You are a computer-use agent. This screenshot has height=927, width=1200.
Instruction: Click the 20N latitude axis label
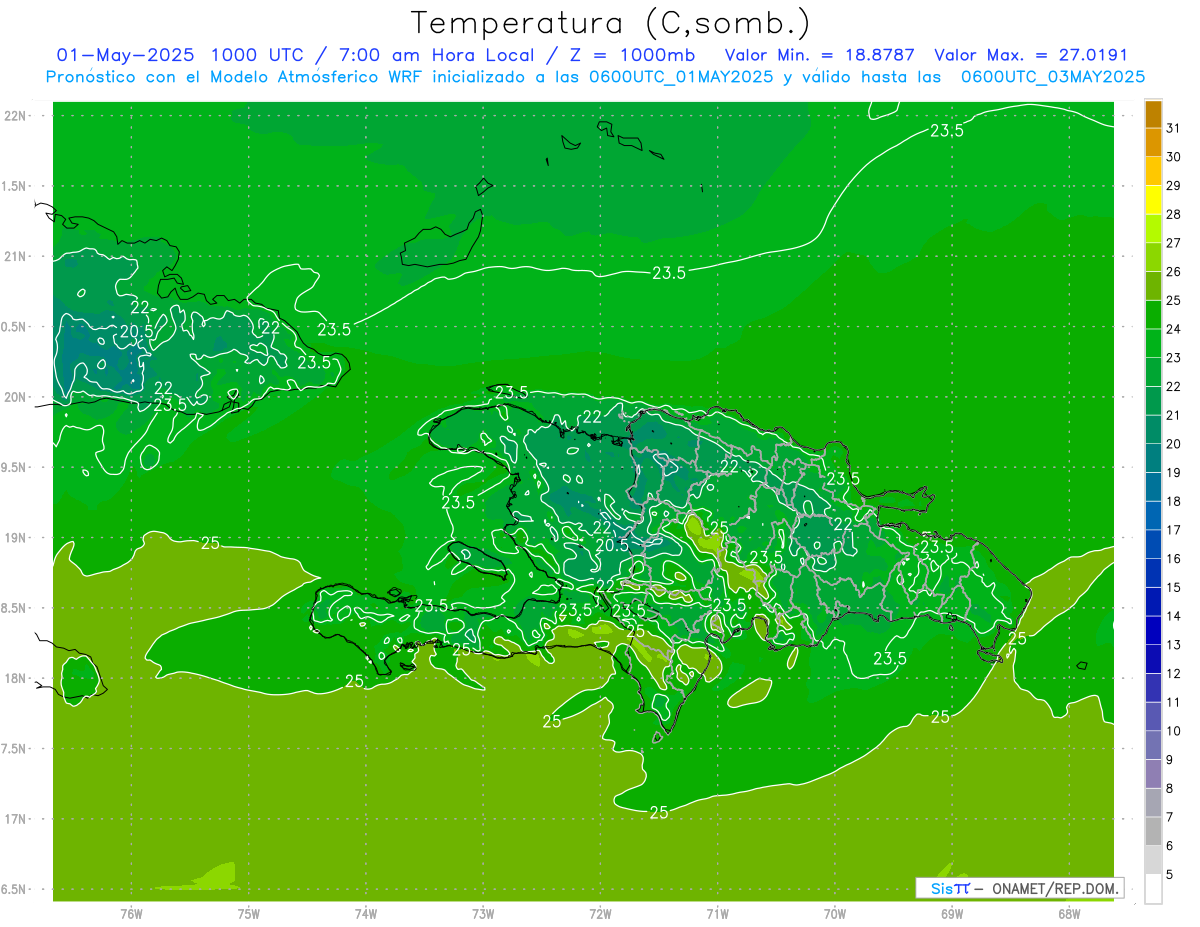click(16, 397)
